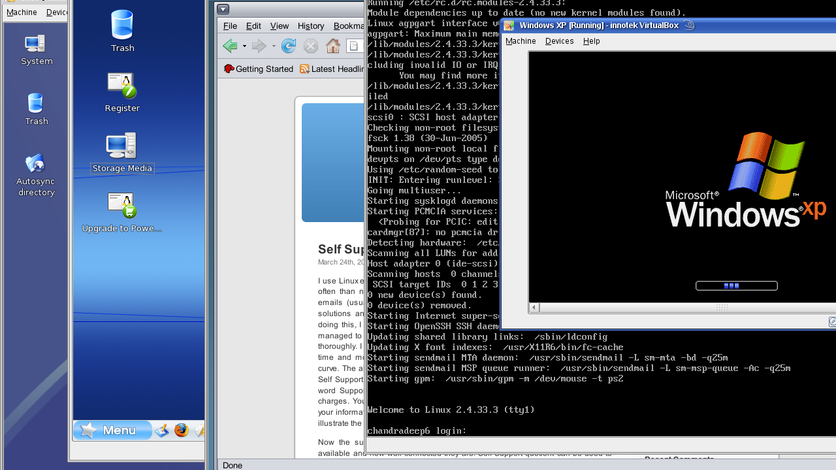The height and width of the screenshot is (470, 836).
Task: Open the Upgrade to Powe... icon
Action: (122, 212)
